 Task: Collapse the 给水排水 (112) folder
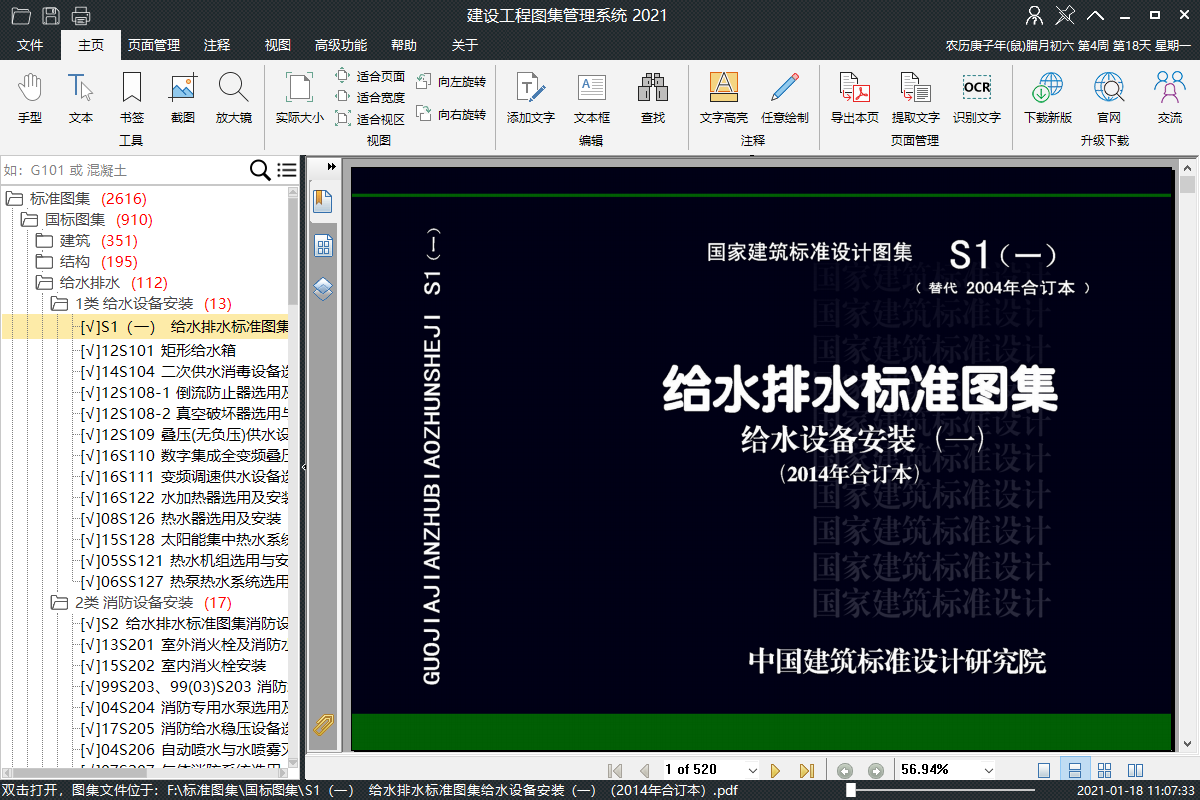44,282
